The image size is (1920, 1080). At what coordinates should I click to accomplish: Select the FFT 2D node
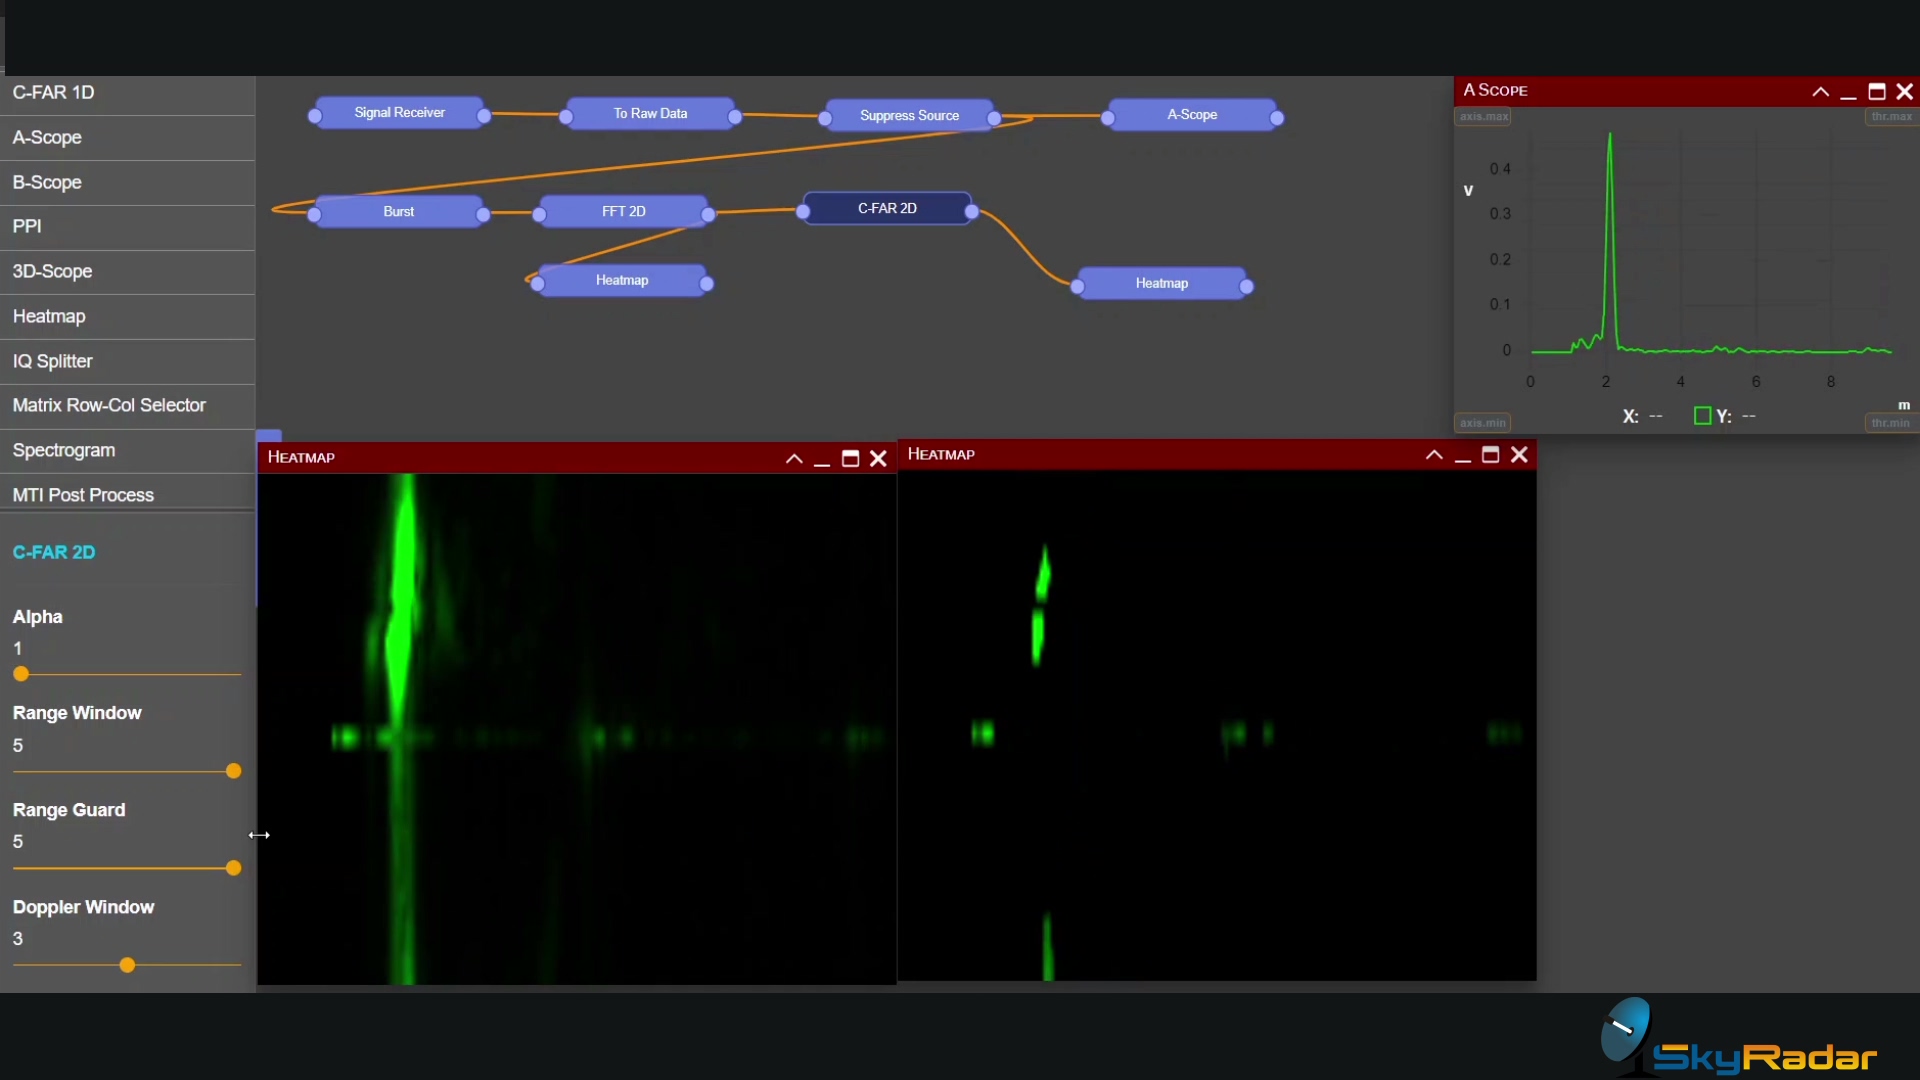623,211
